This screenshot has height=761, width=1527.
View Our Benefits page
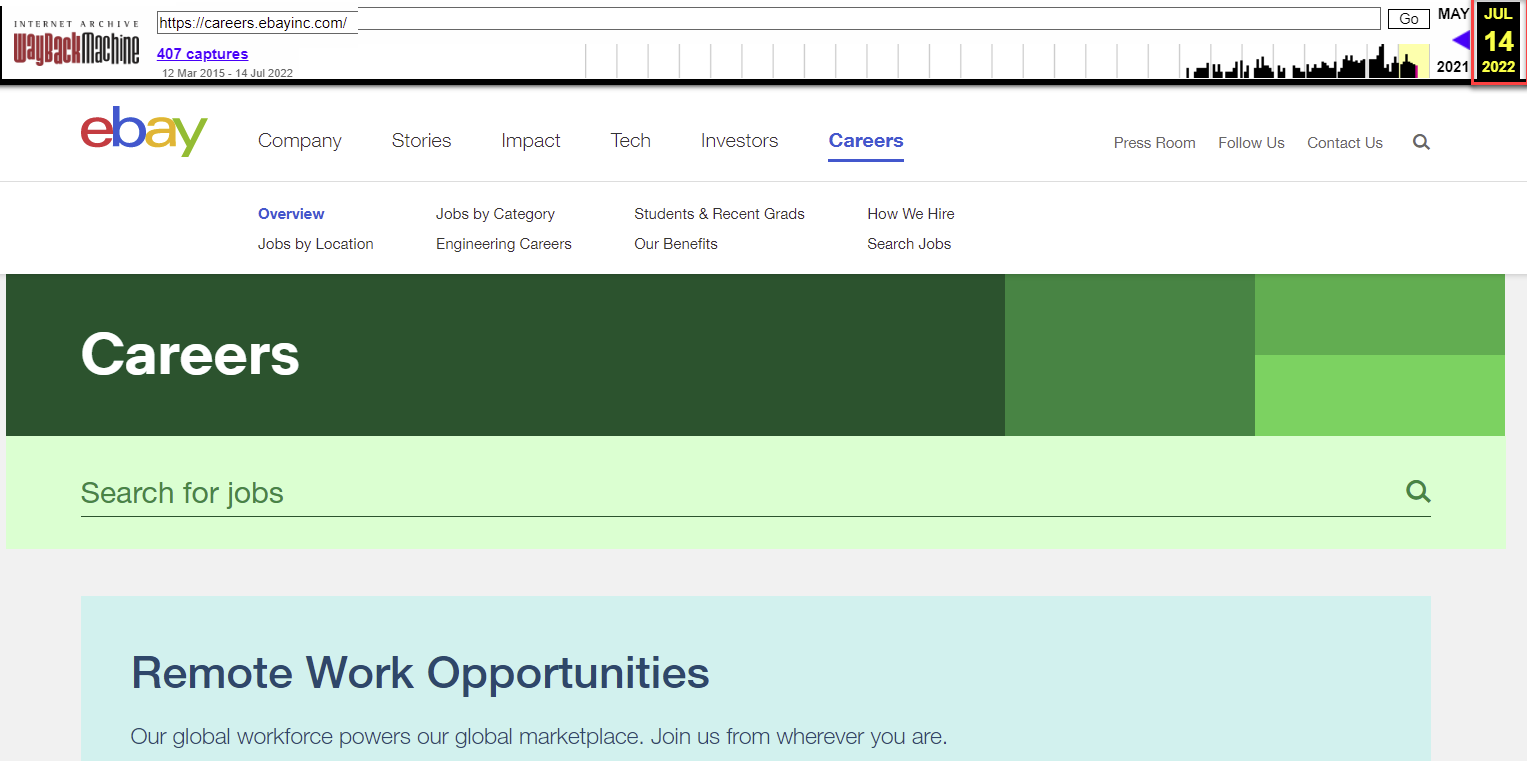pos(676,244)
